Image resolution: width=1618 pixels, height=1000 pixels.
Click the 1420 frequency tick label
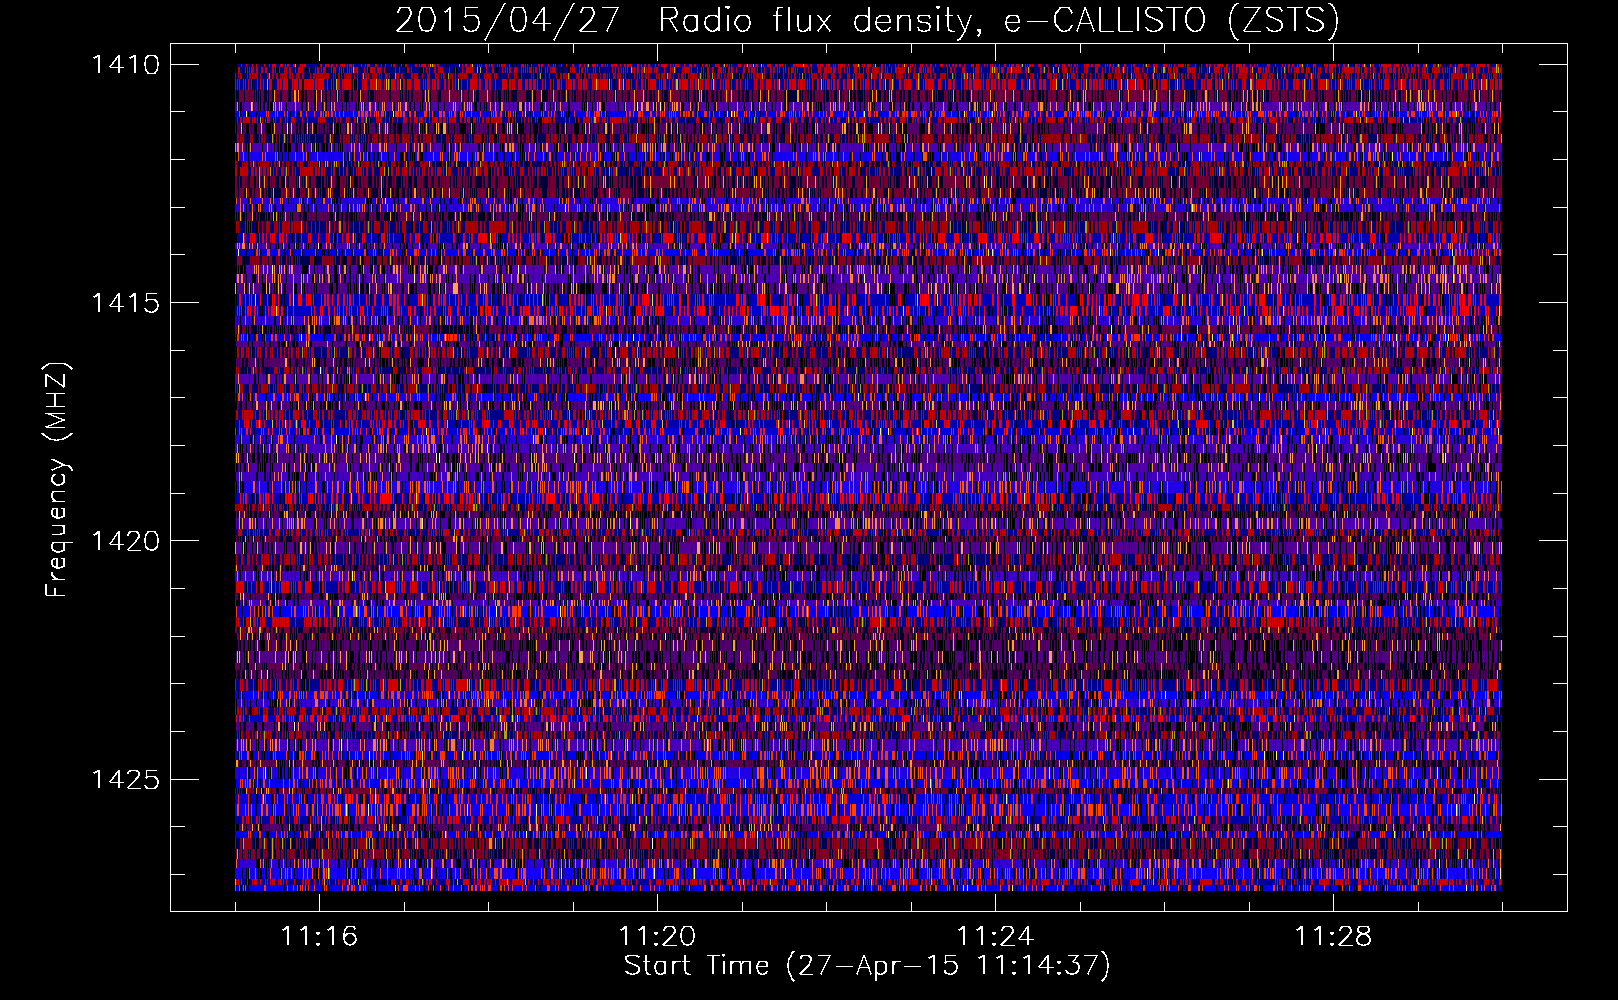click(125, 541)
